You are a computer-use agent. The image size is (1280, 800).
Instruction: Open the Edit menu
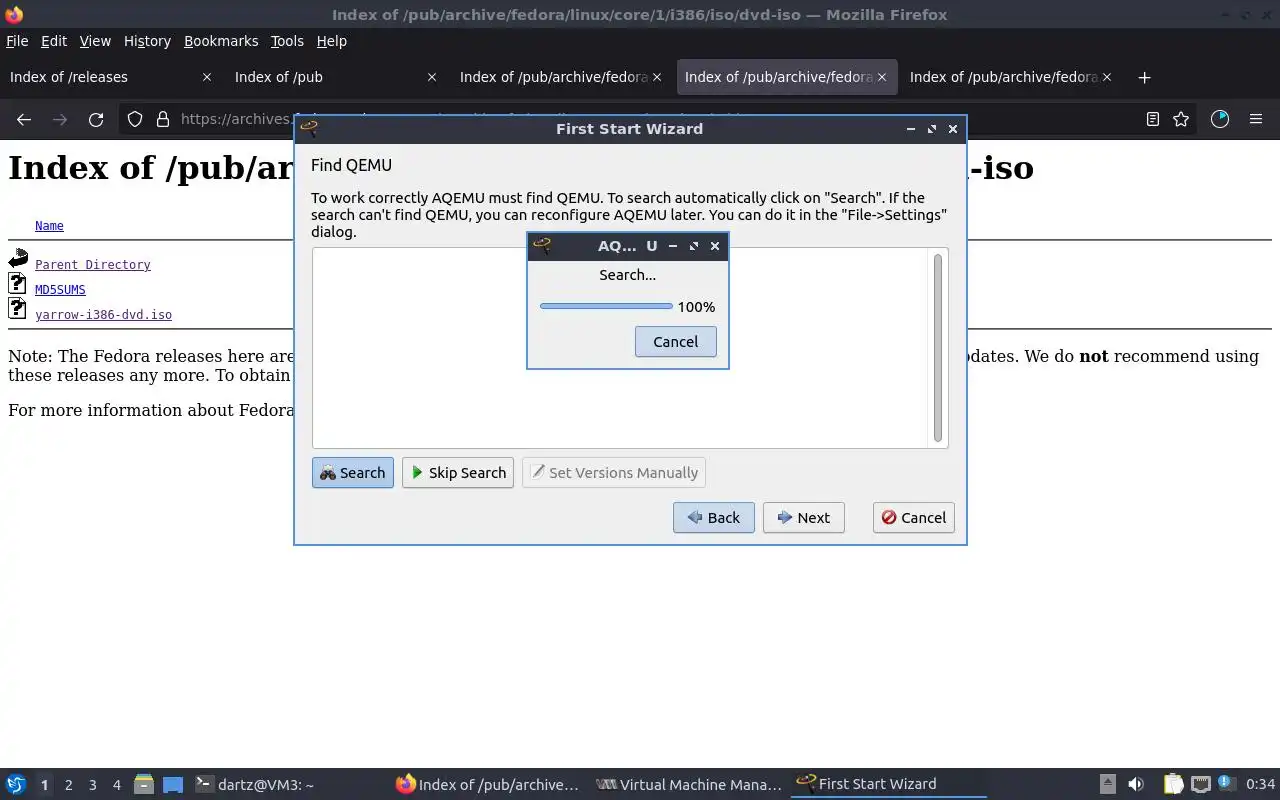[54, 41]
